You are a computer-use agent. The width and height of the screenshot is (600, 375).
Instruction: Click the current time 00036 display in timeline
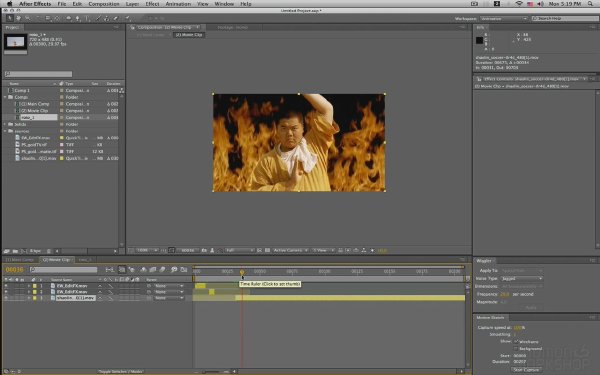15,270
